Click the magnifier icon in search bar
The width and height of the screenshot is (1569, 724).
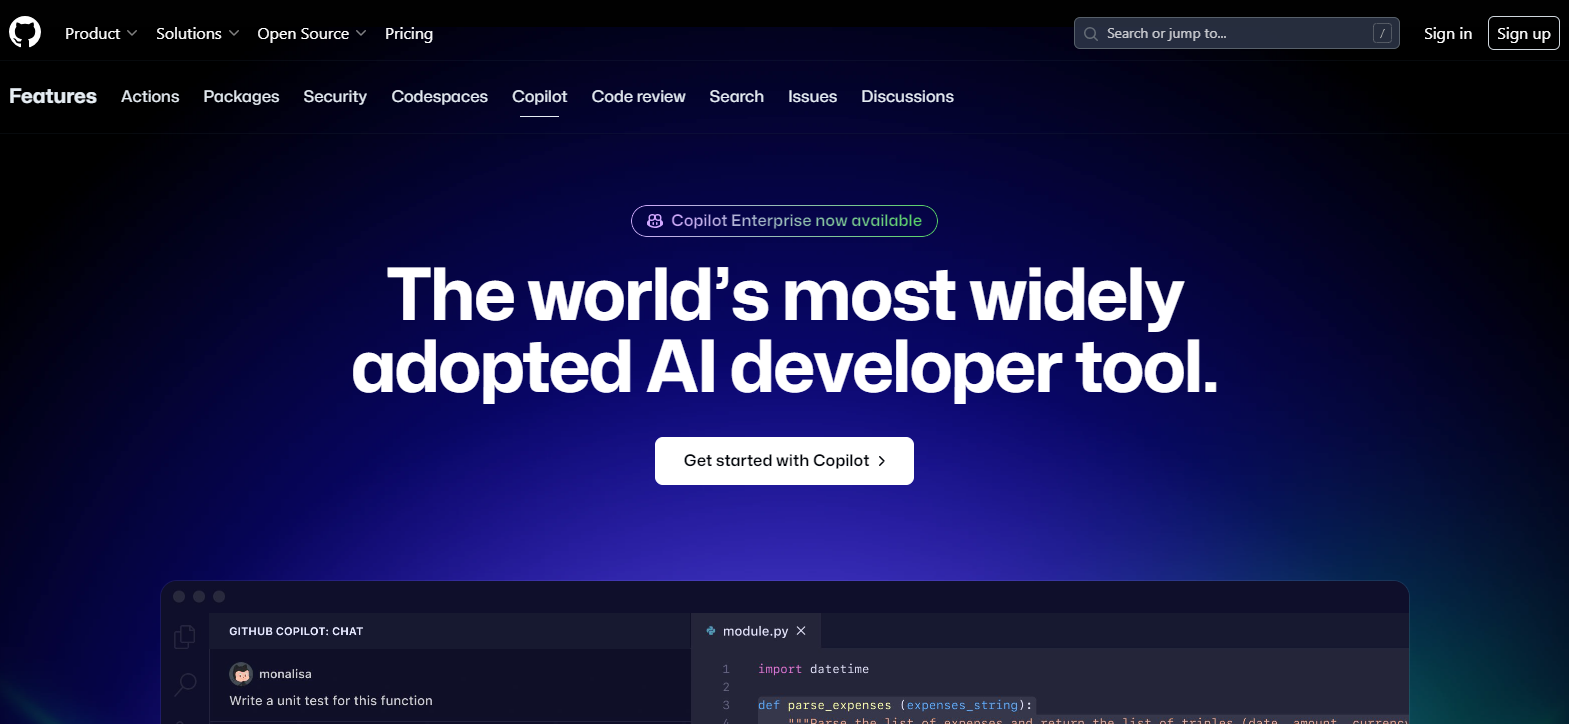click(x=1091, y=34)
